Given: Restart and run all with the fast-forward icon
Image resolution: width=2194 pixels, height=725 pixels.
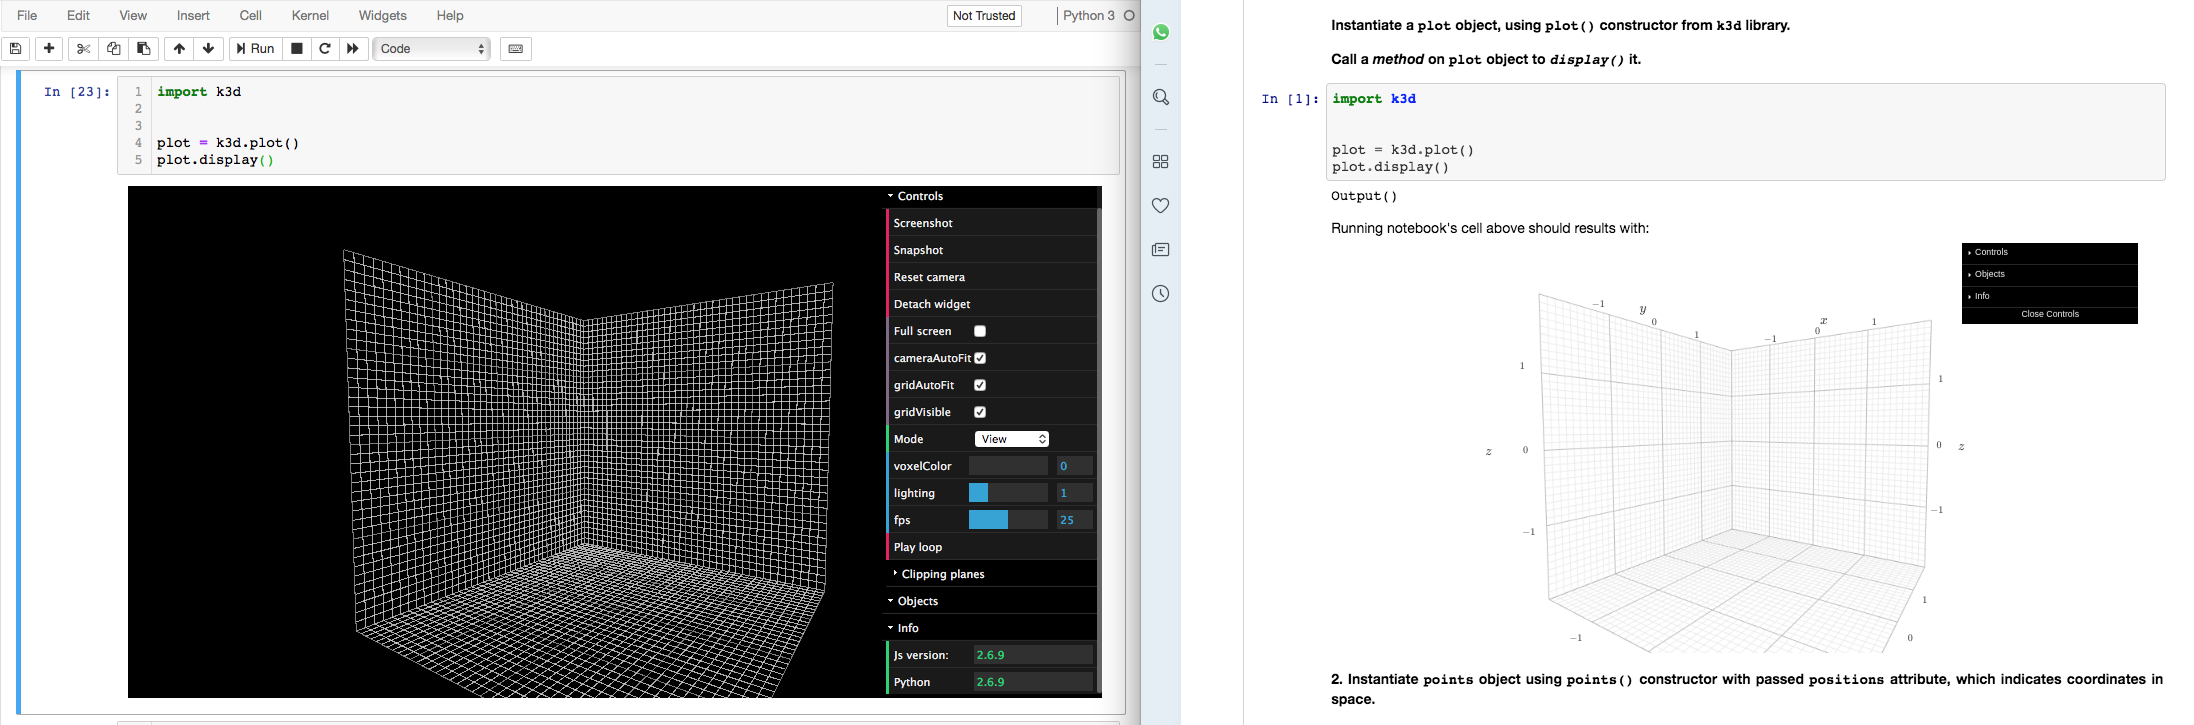Looking at the screenshot, I should 353,48.
